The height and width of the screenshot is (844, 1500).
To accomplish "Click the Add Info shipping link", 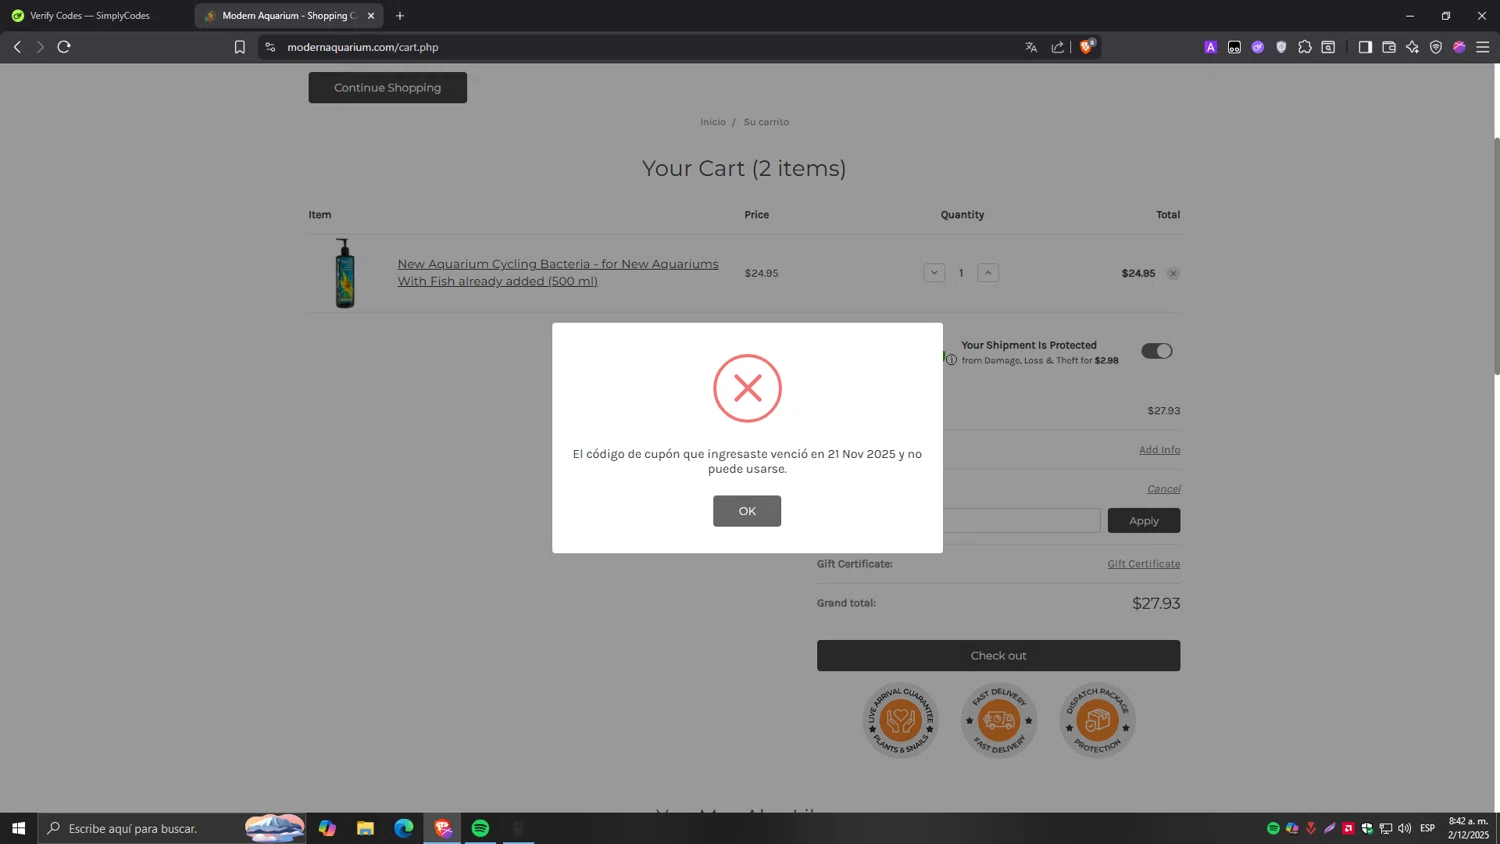I will [x=1159, y=450].
